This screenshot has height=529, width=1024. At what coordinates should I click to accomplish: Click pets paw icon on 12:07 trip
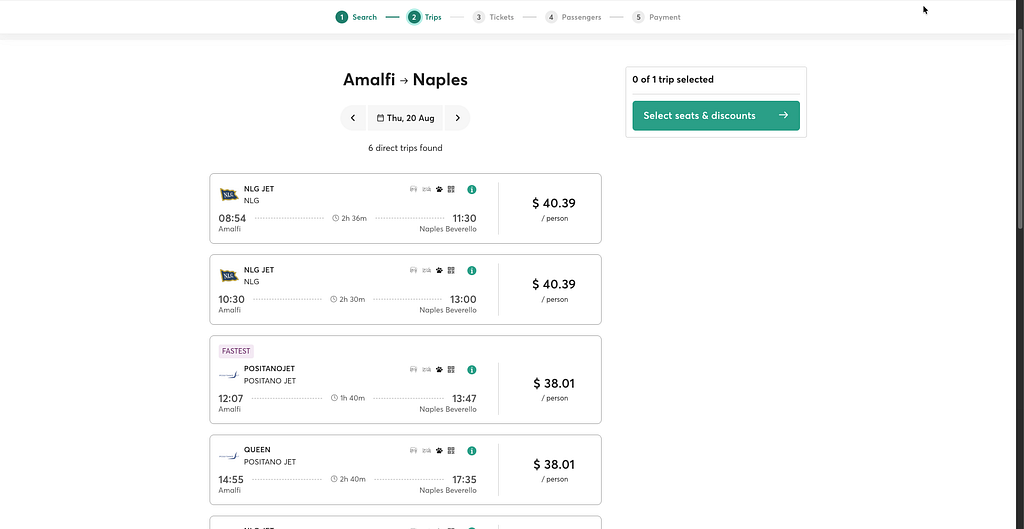[440, 370]
